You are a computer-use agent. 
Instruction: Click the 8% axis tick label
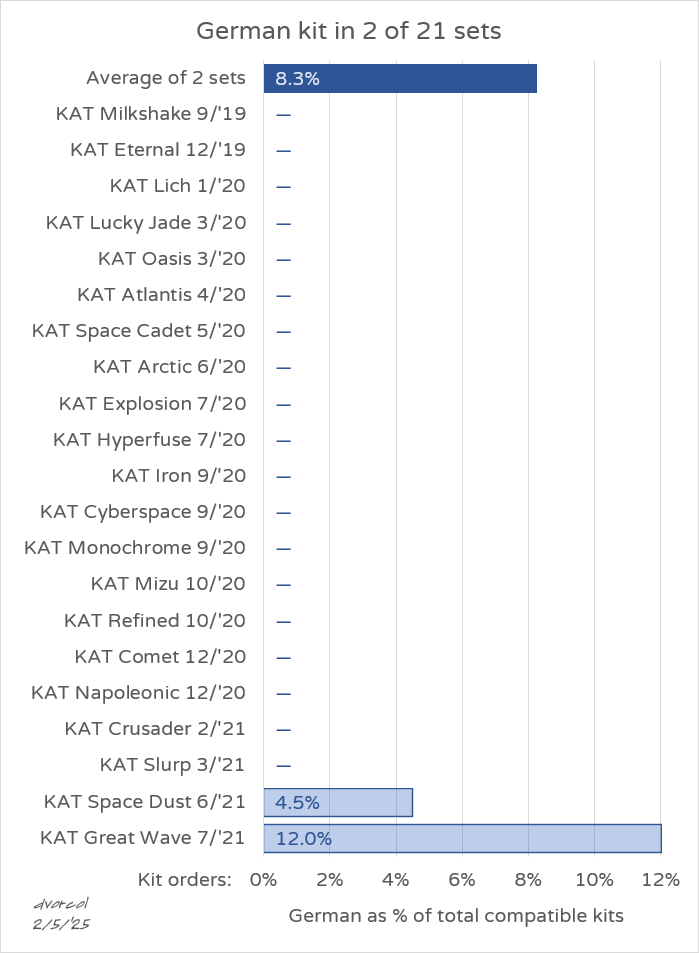pyautogui.click(x=528, y=880)
